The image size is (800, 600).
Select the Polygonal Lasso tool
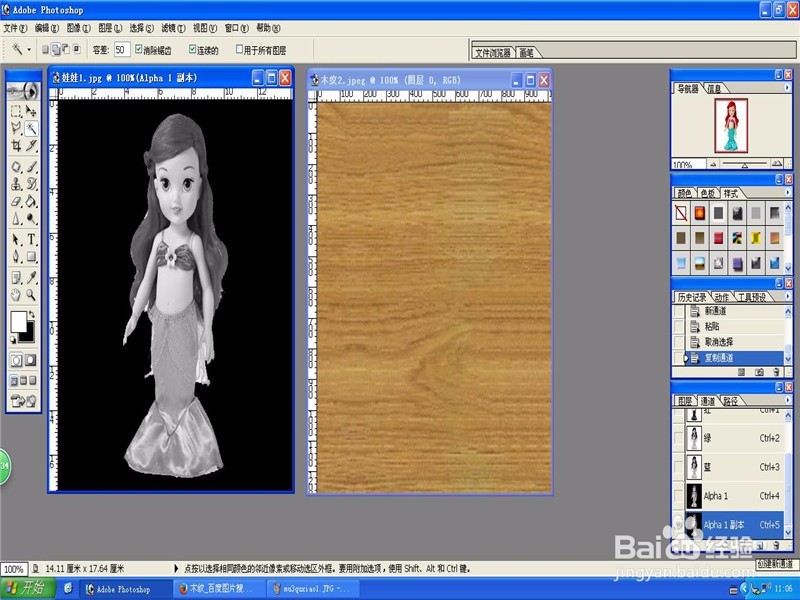[16, 128]
